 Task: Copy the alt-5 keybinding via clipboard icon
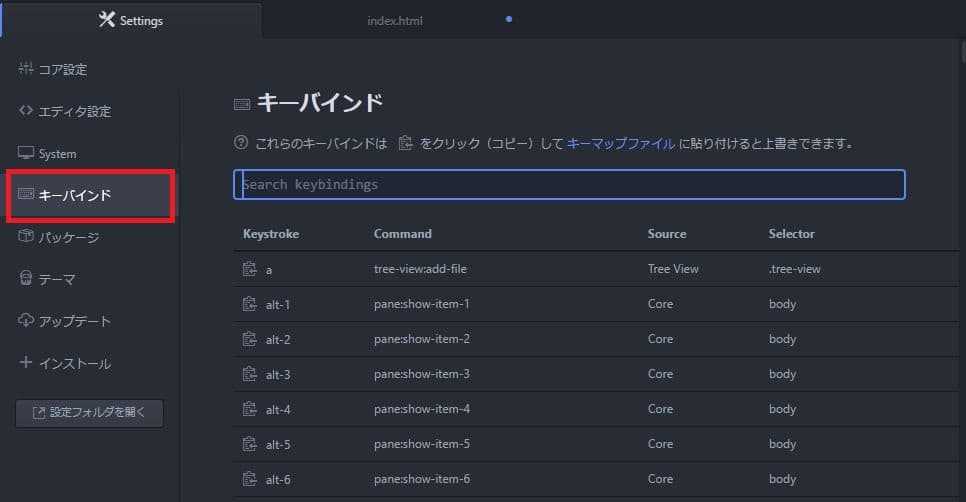[x=250, y=444]
